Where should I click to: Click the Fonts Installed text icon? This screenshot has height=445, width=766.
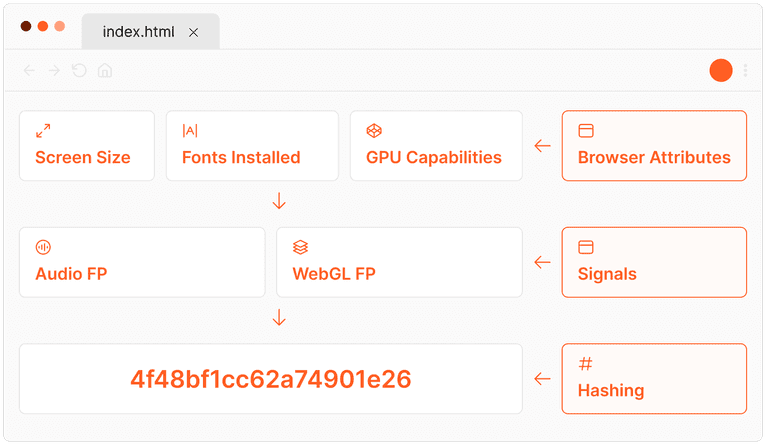point(190,131)
